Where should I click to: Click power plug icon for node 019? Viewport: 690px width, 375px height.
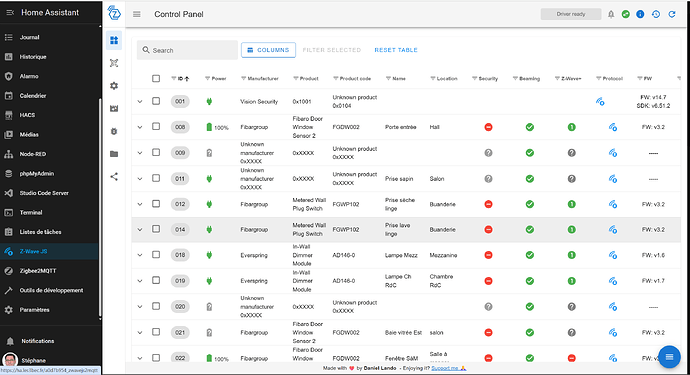tap(209, 281)
